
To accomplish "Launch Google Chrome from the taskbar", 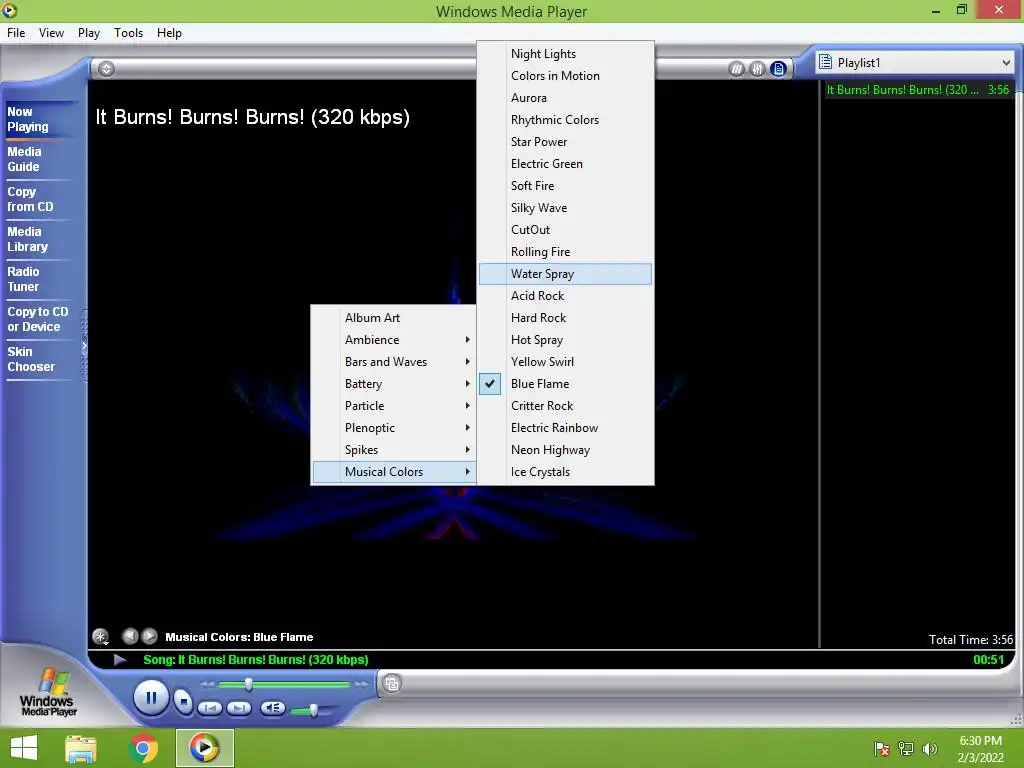I will coord(143,748).
